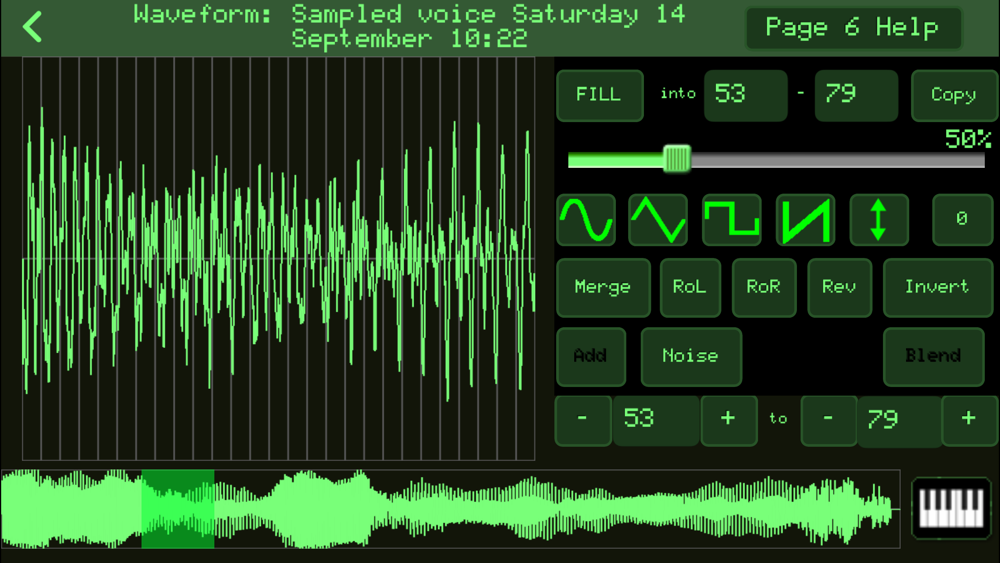Decrease the range start value 53
Screen dimensions: 1000x563
click(583, 420)
